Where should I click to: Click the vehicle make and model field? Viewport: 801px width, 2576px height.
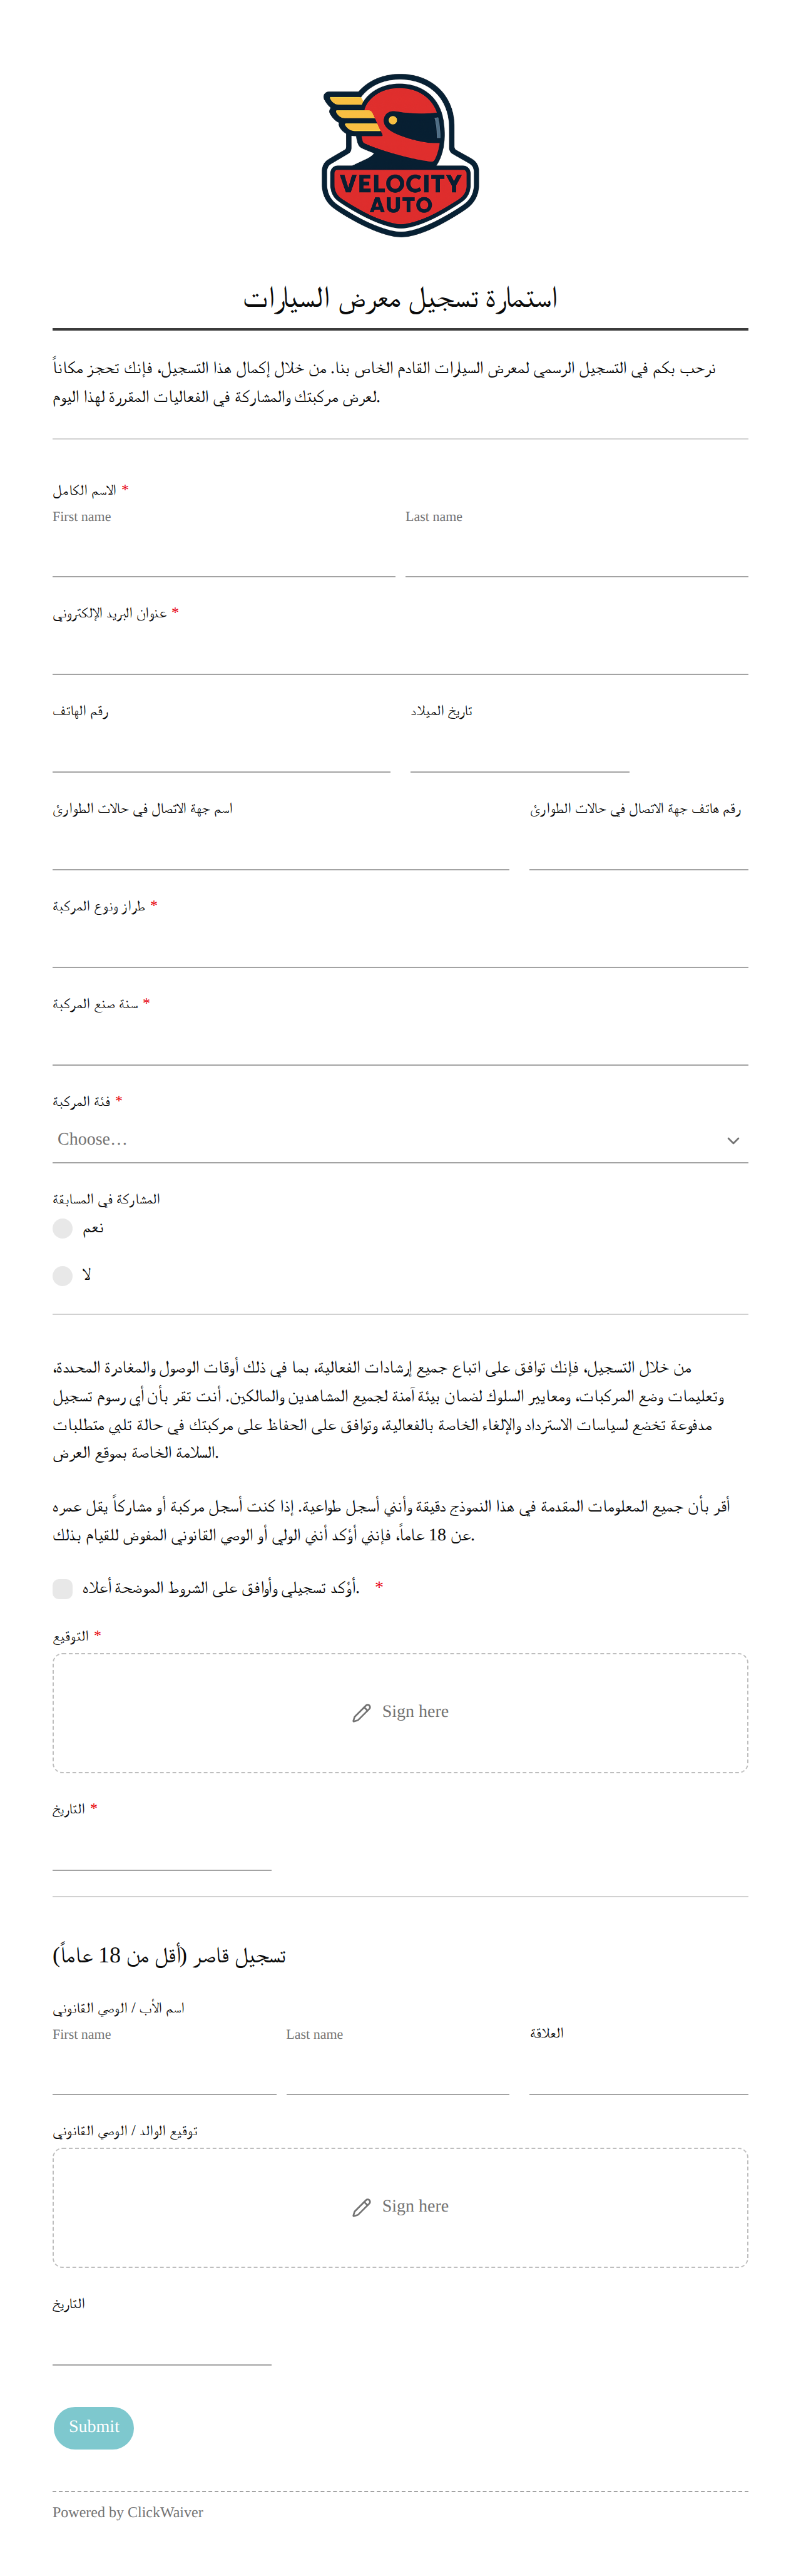click(400, 945)
